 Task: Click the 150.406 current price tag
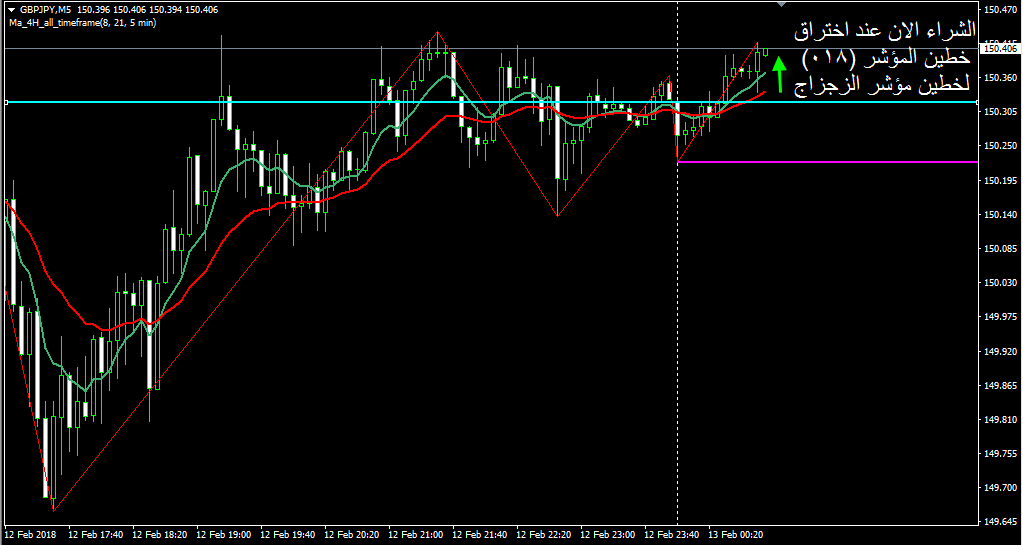coord(1000,48)
